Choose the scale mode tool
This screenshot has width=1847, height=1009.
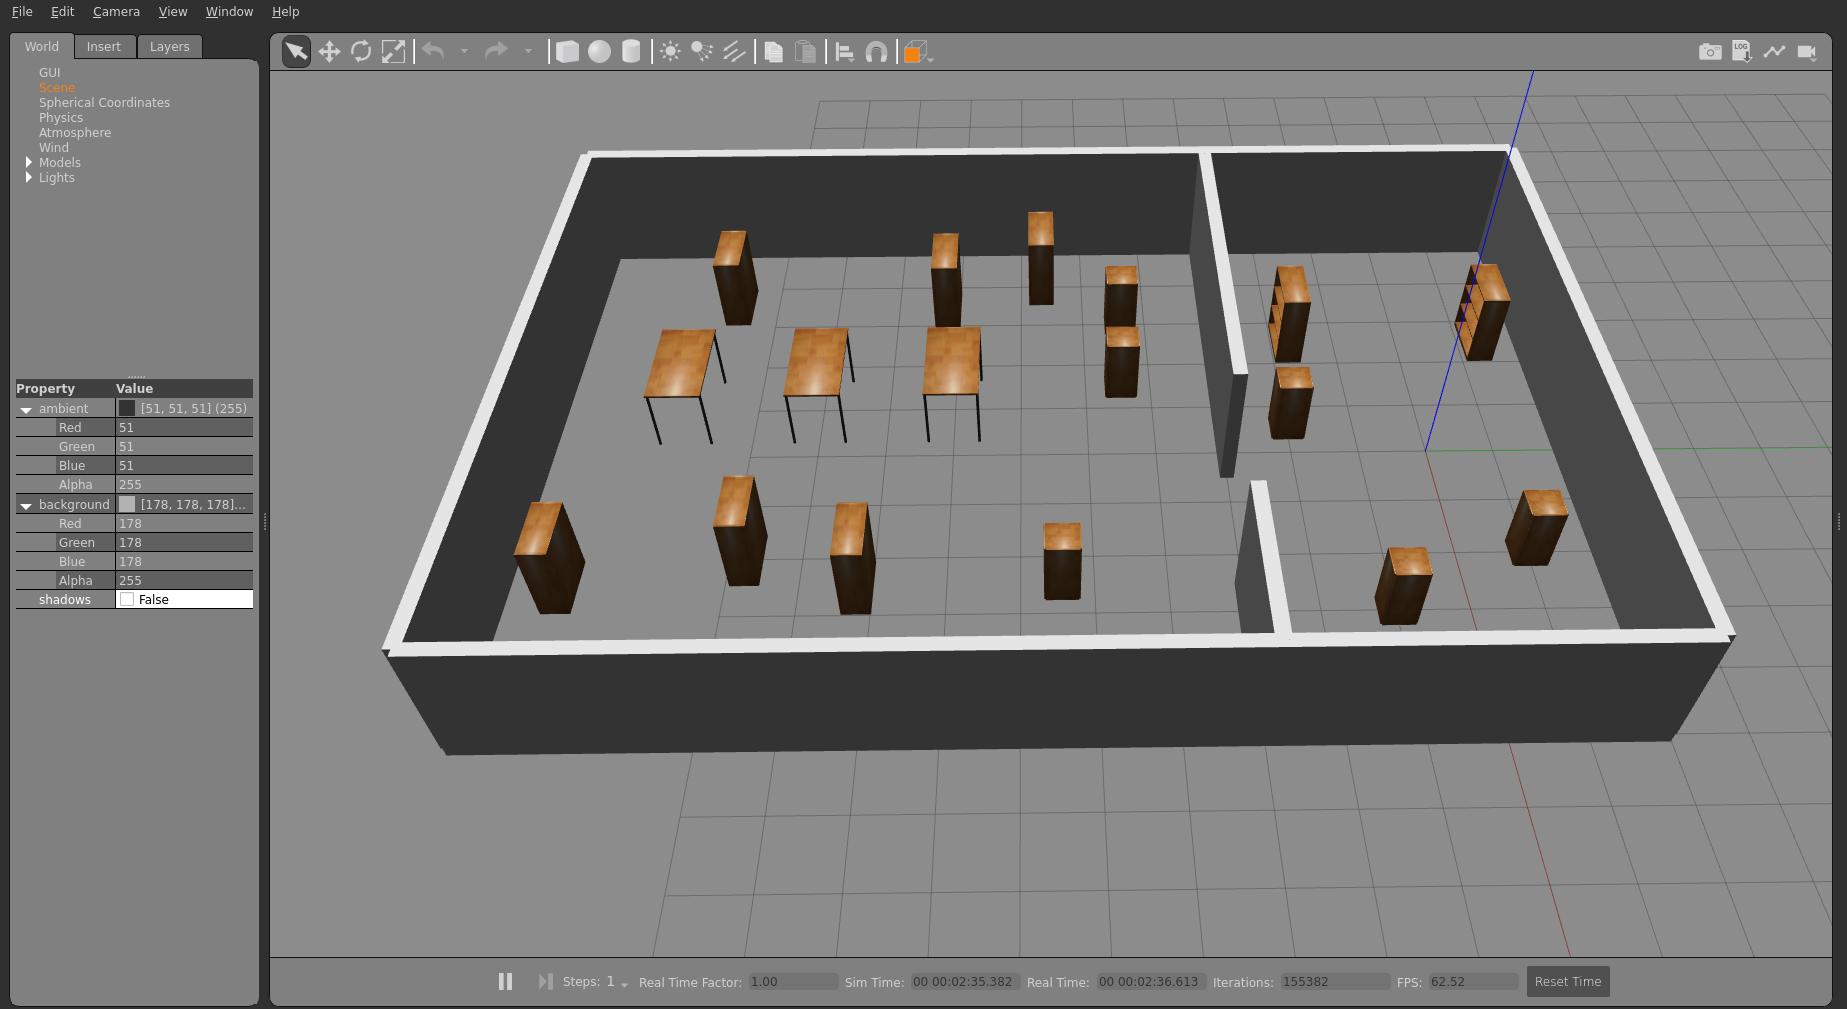(394, 52)
